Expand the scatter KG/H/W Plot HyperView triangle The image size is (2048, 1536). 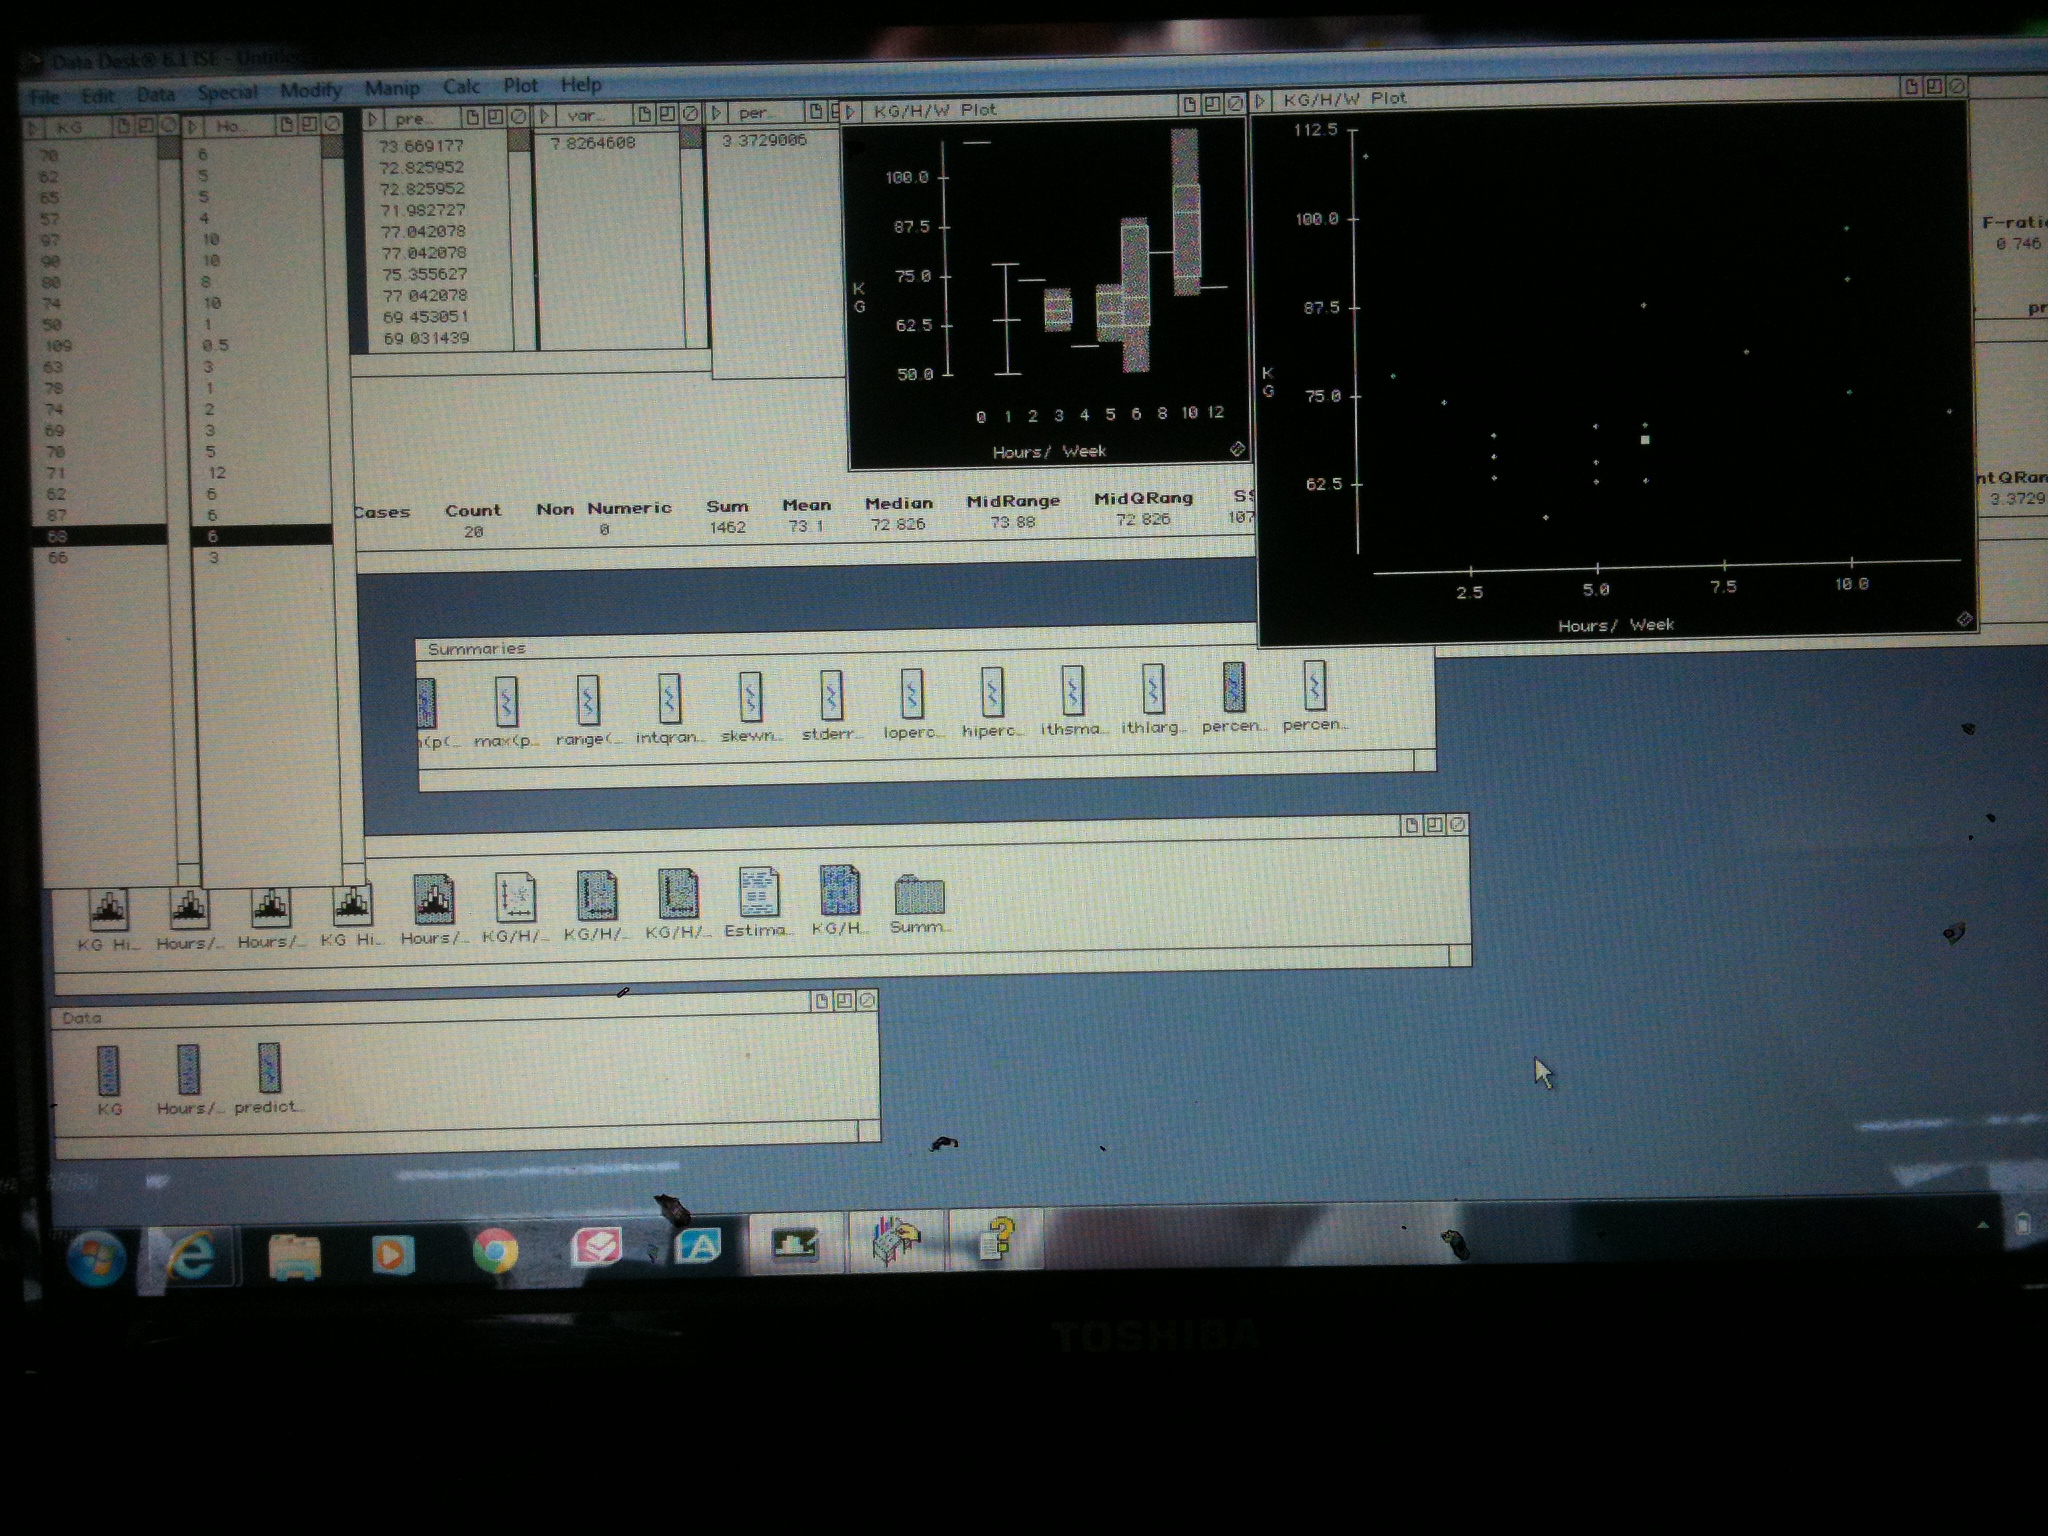click(1261, 100)
